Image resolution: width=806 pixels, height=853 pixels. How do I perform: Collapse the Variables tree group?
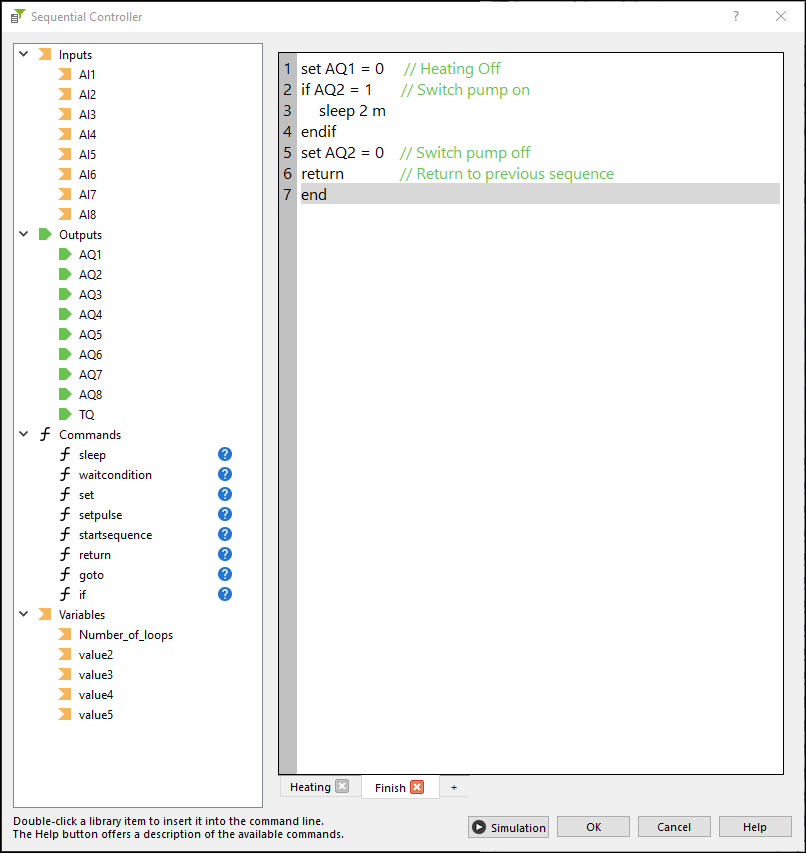tap(23, 615)
